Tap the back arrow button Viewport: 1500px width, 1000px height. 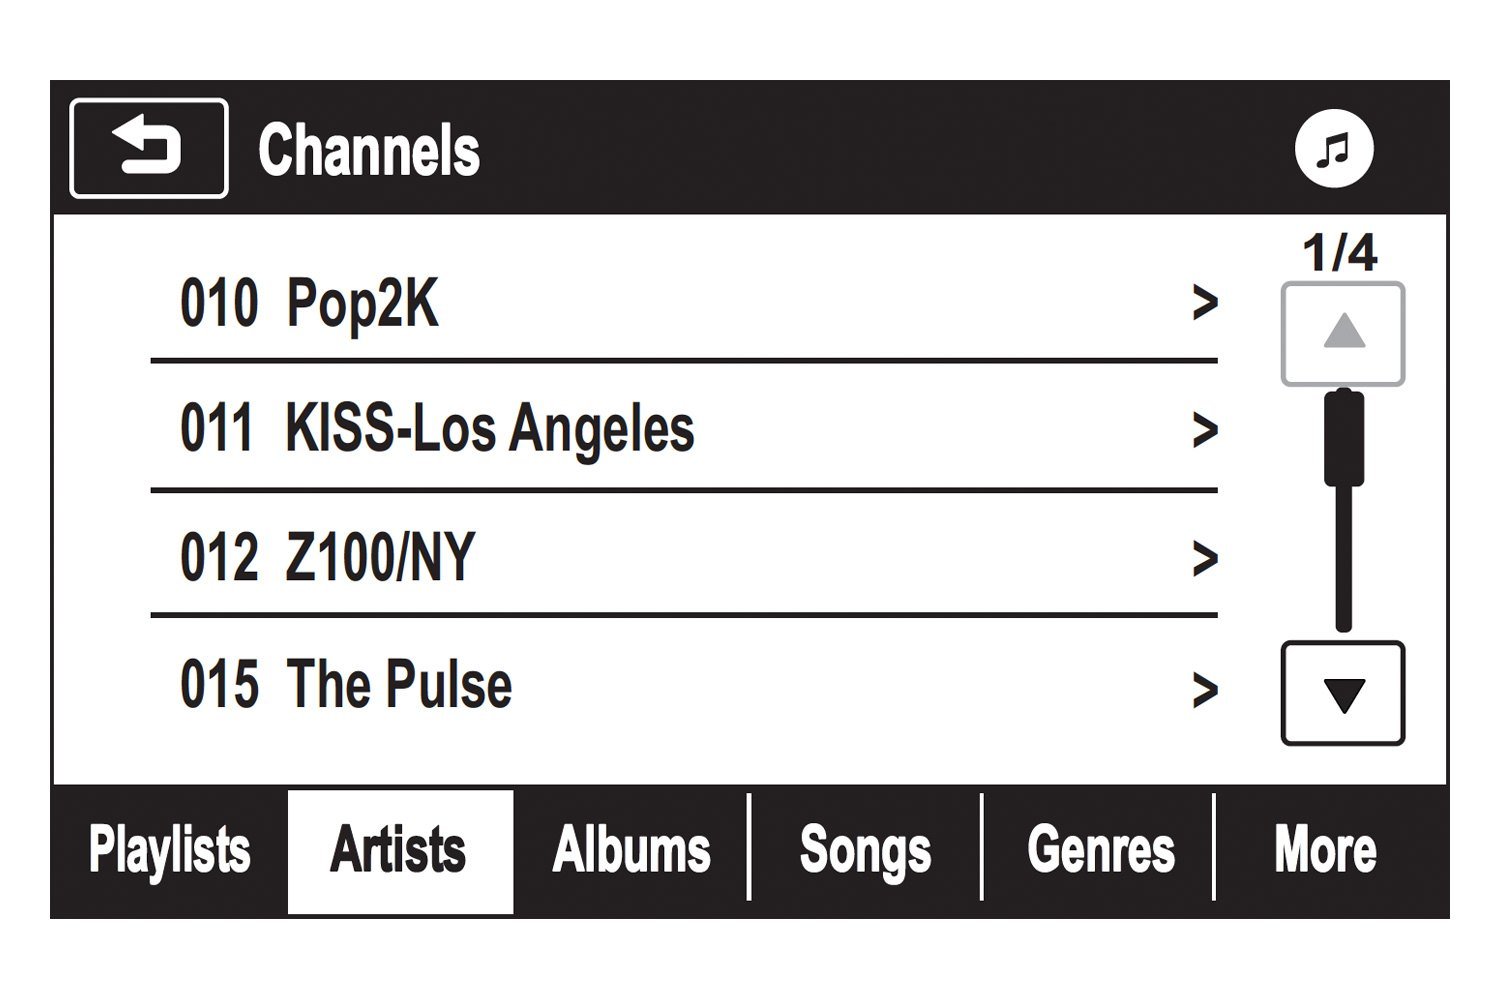click(149, 148)
